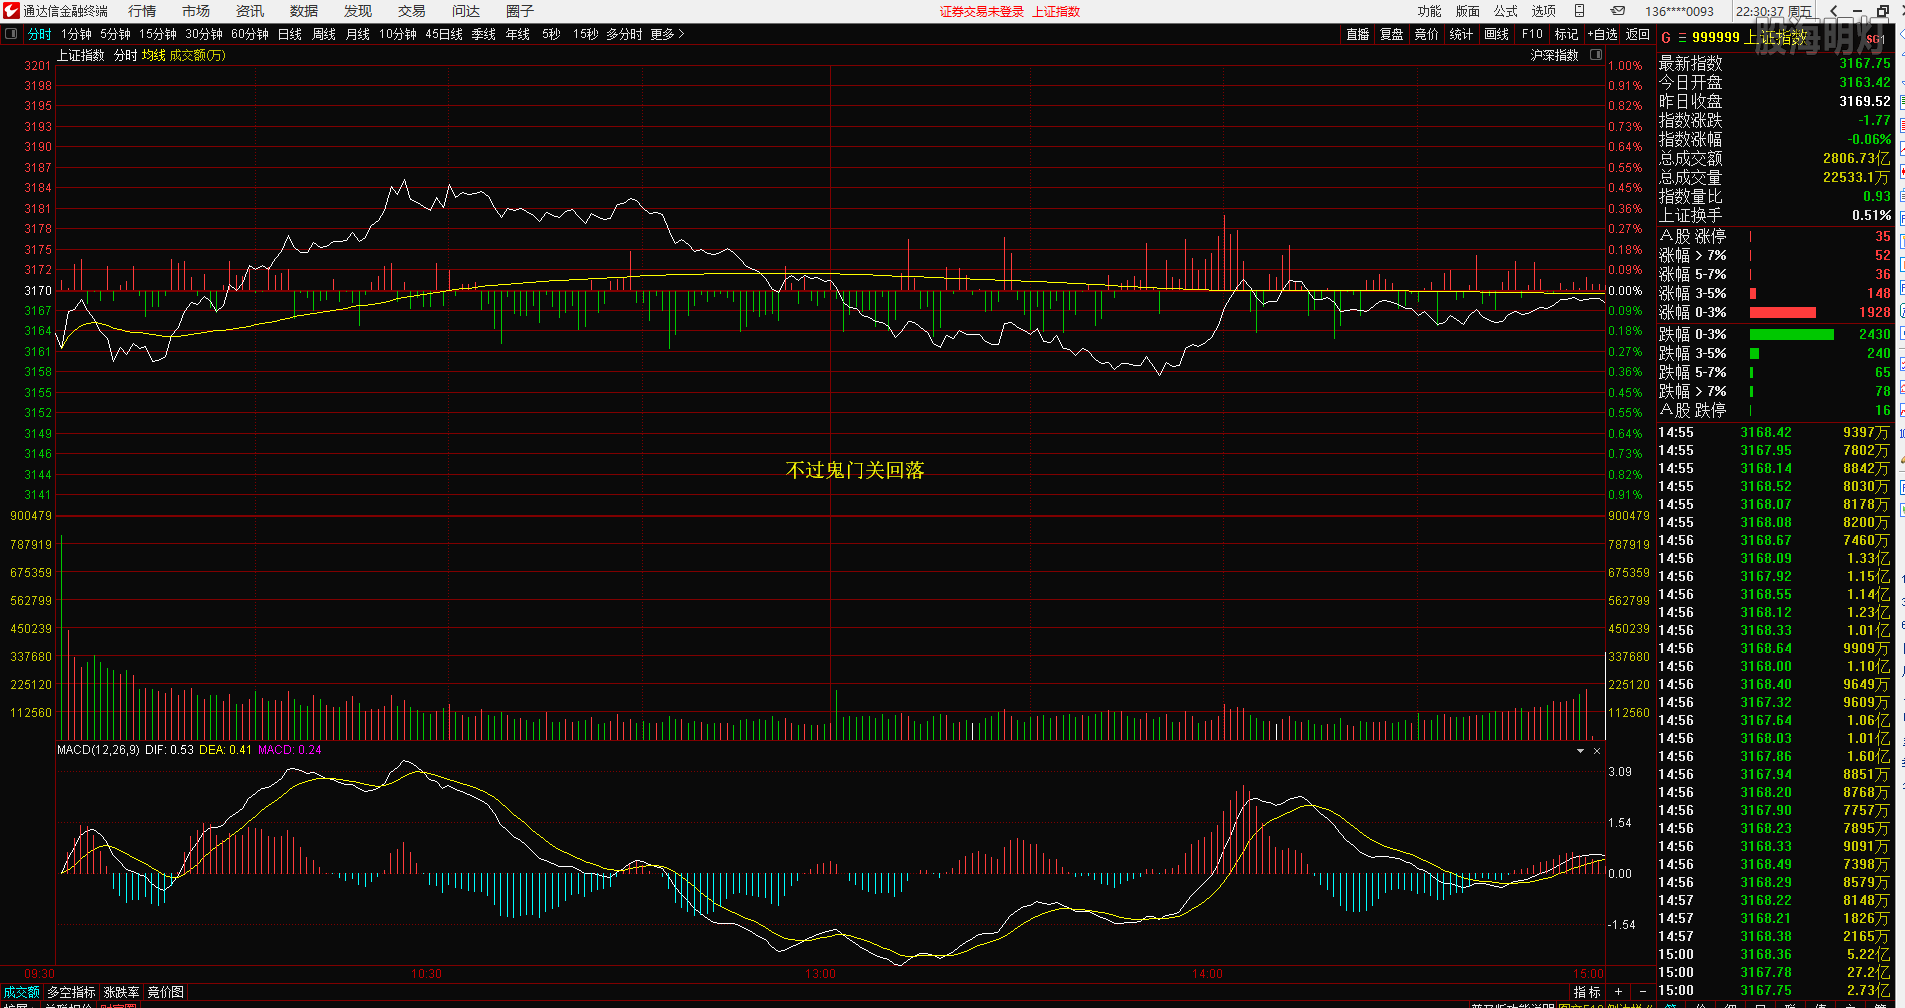Toggle the panel icon left of 分时
This screenshot has height=1008, width=1905.
[x=11, y=34]
